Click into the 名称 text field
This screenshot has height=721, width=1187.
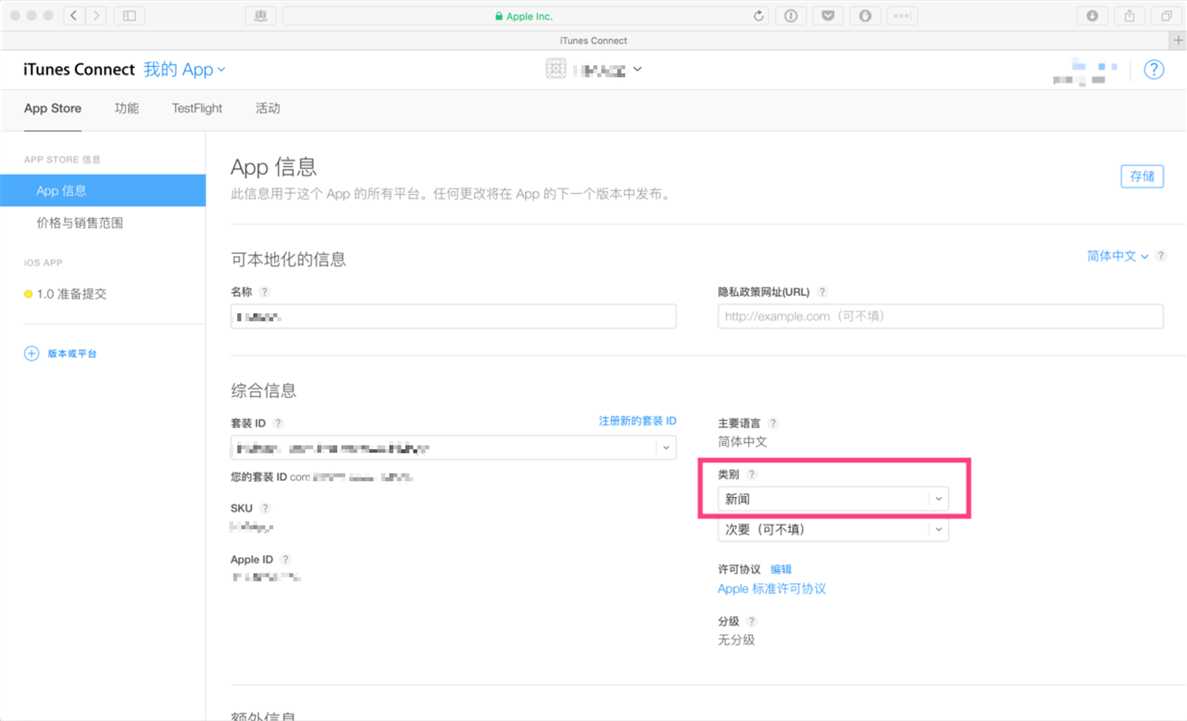click(x=453, y=317)
